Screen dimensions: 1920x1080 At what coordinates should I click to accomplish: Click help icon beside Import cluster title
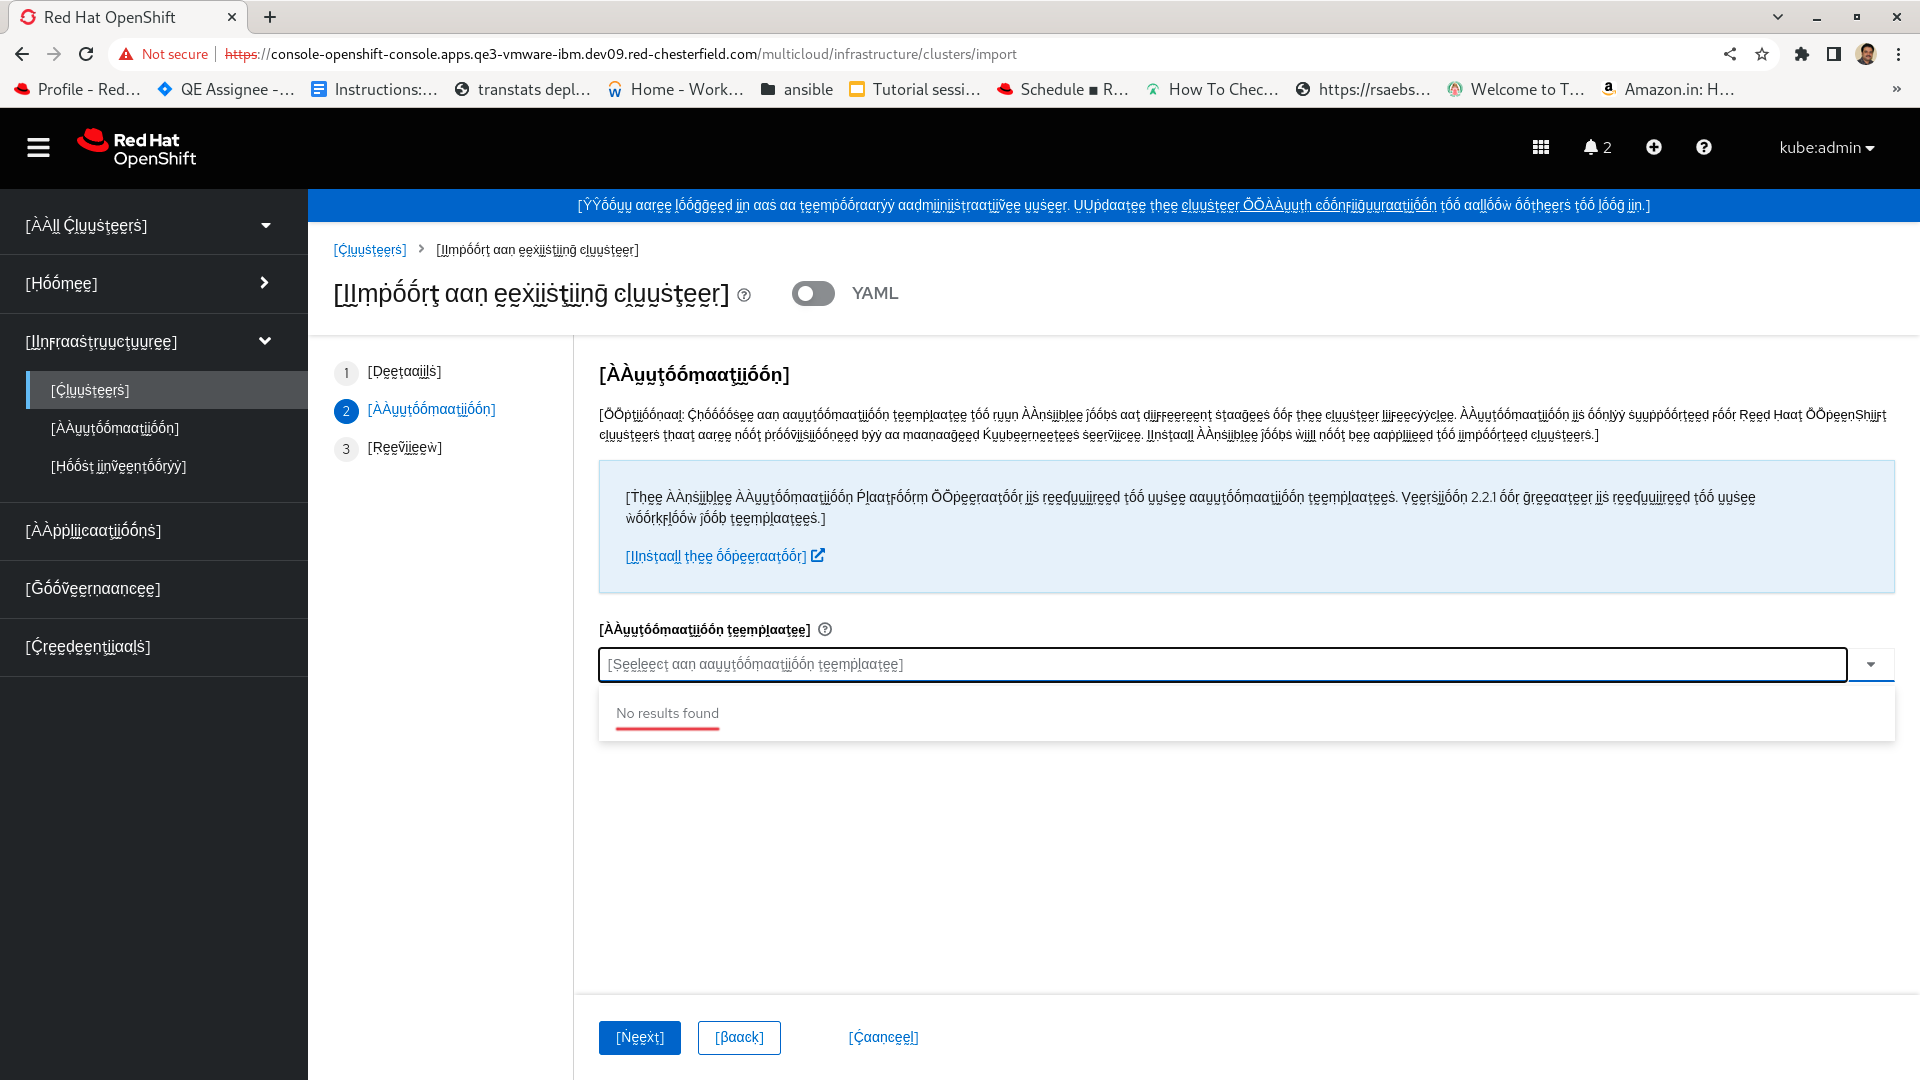pos(744,295)
